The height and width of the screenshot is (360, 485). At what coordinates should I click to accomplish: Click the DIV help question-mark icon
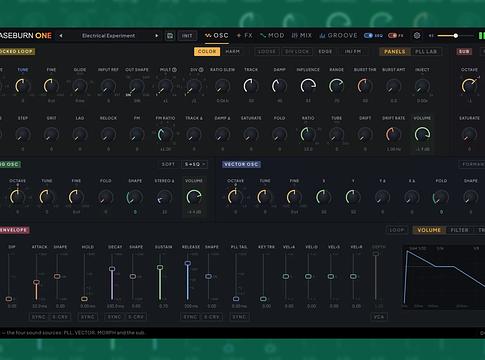coord(201,70)
